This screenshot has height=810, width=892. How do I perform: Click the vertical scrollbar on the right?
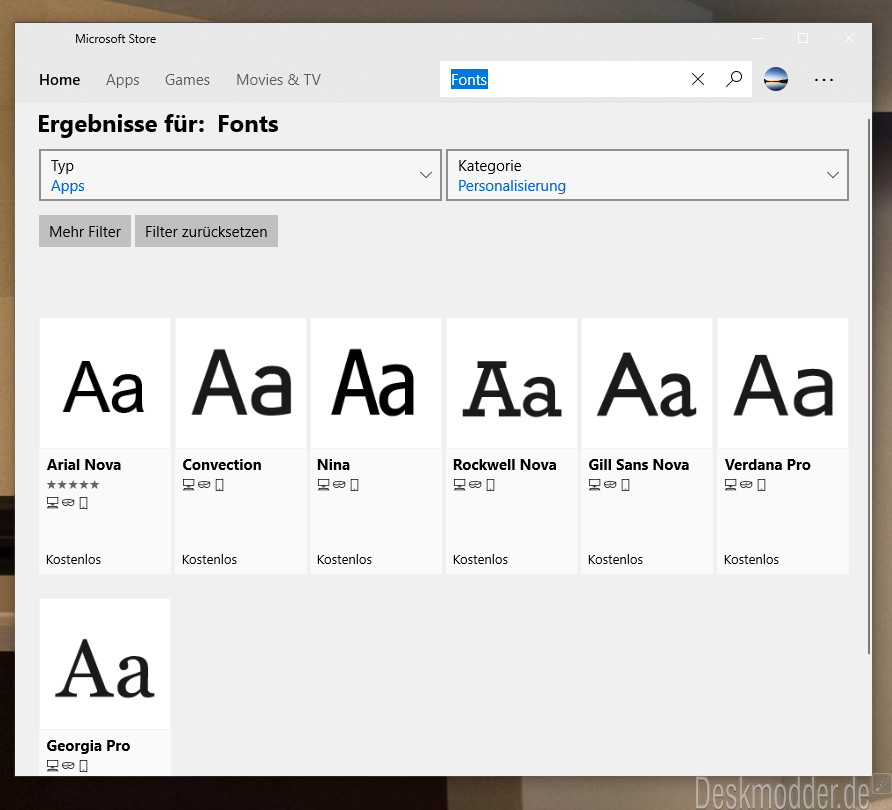point(869,387)
